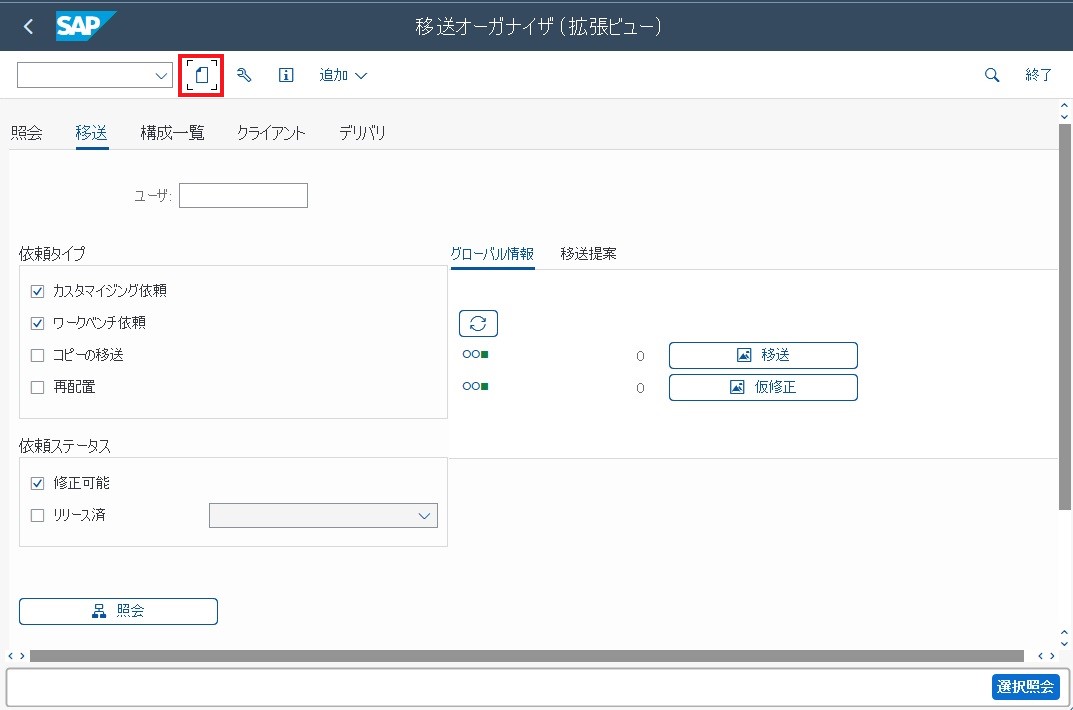Click the 仮修正 button

point(762,387)
